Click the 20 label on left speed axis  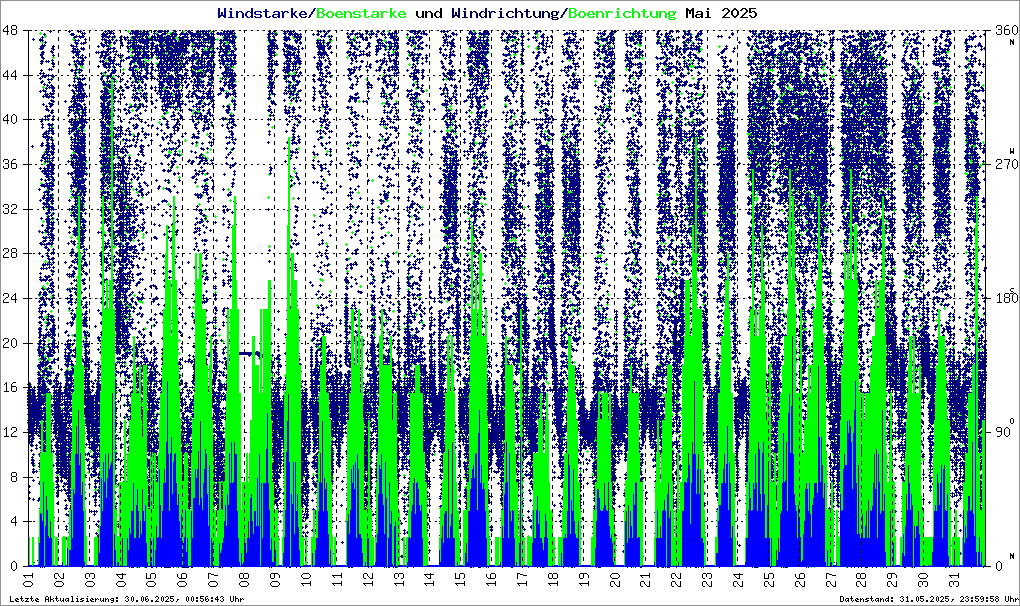coord(12,343)
